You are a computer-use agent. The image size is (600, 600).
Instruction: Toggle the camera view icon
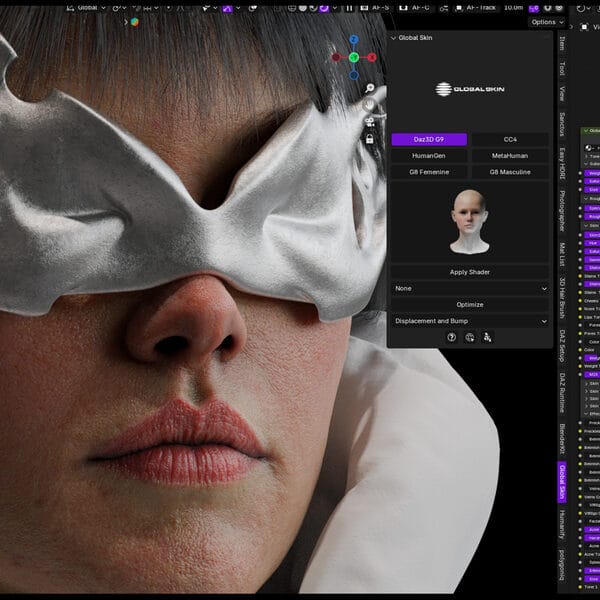[x=370, y=121]
